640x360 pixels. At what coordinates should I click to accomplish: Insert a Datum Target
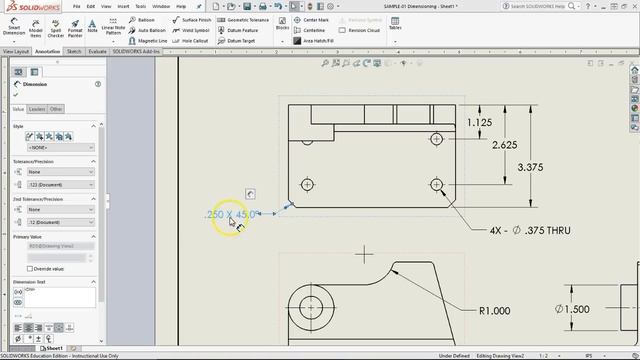tap(236, 41)
